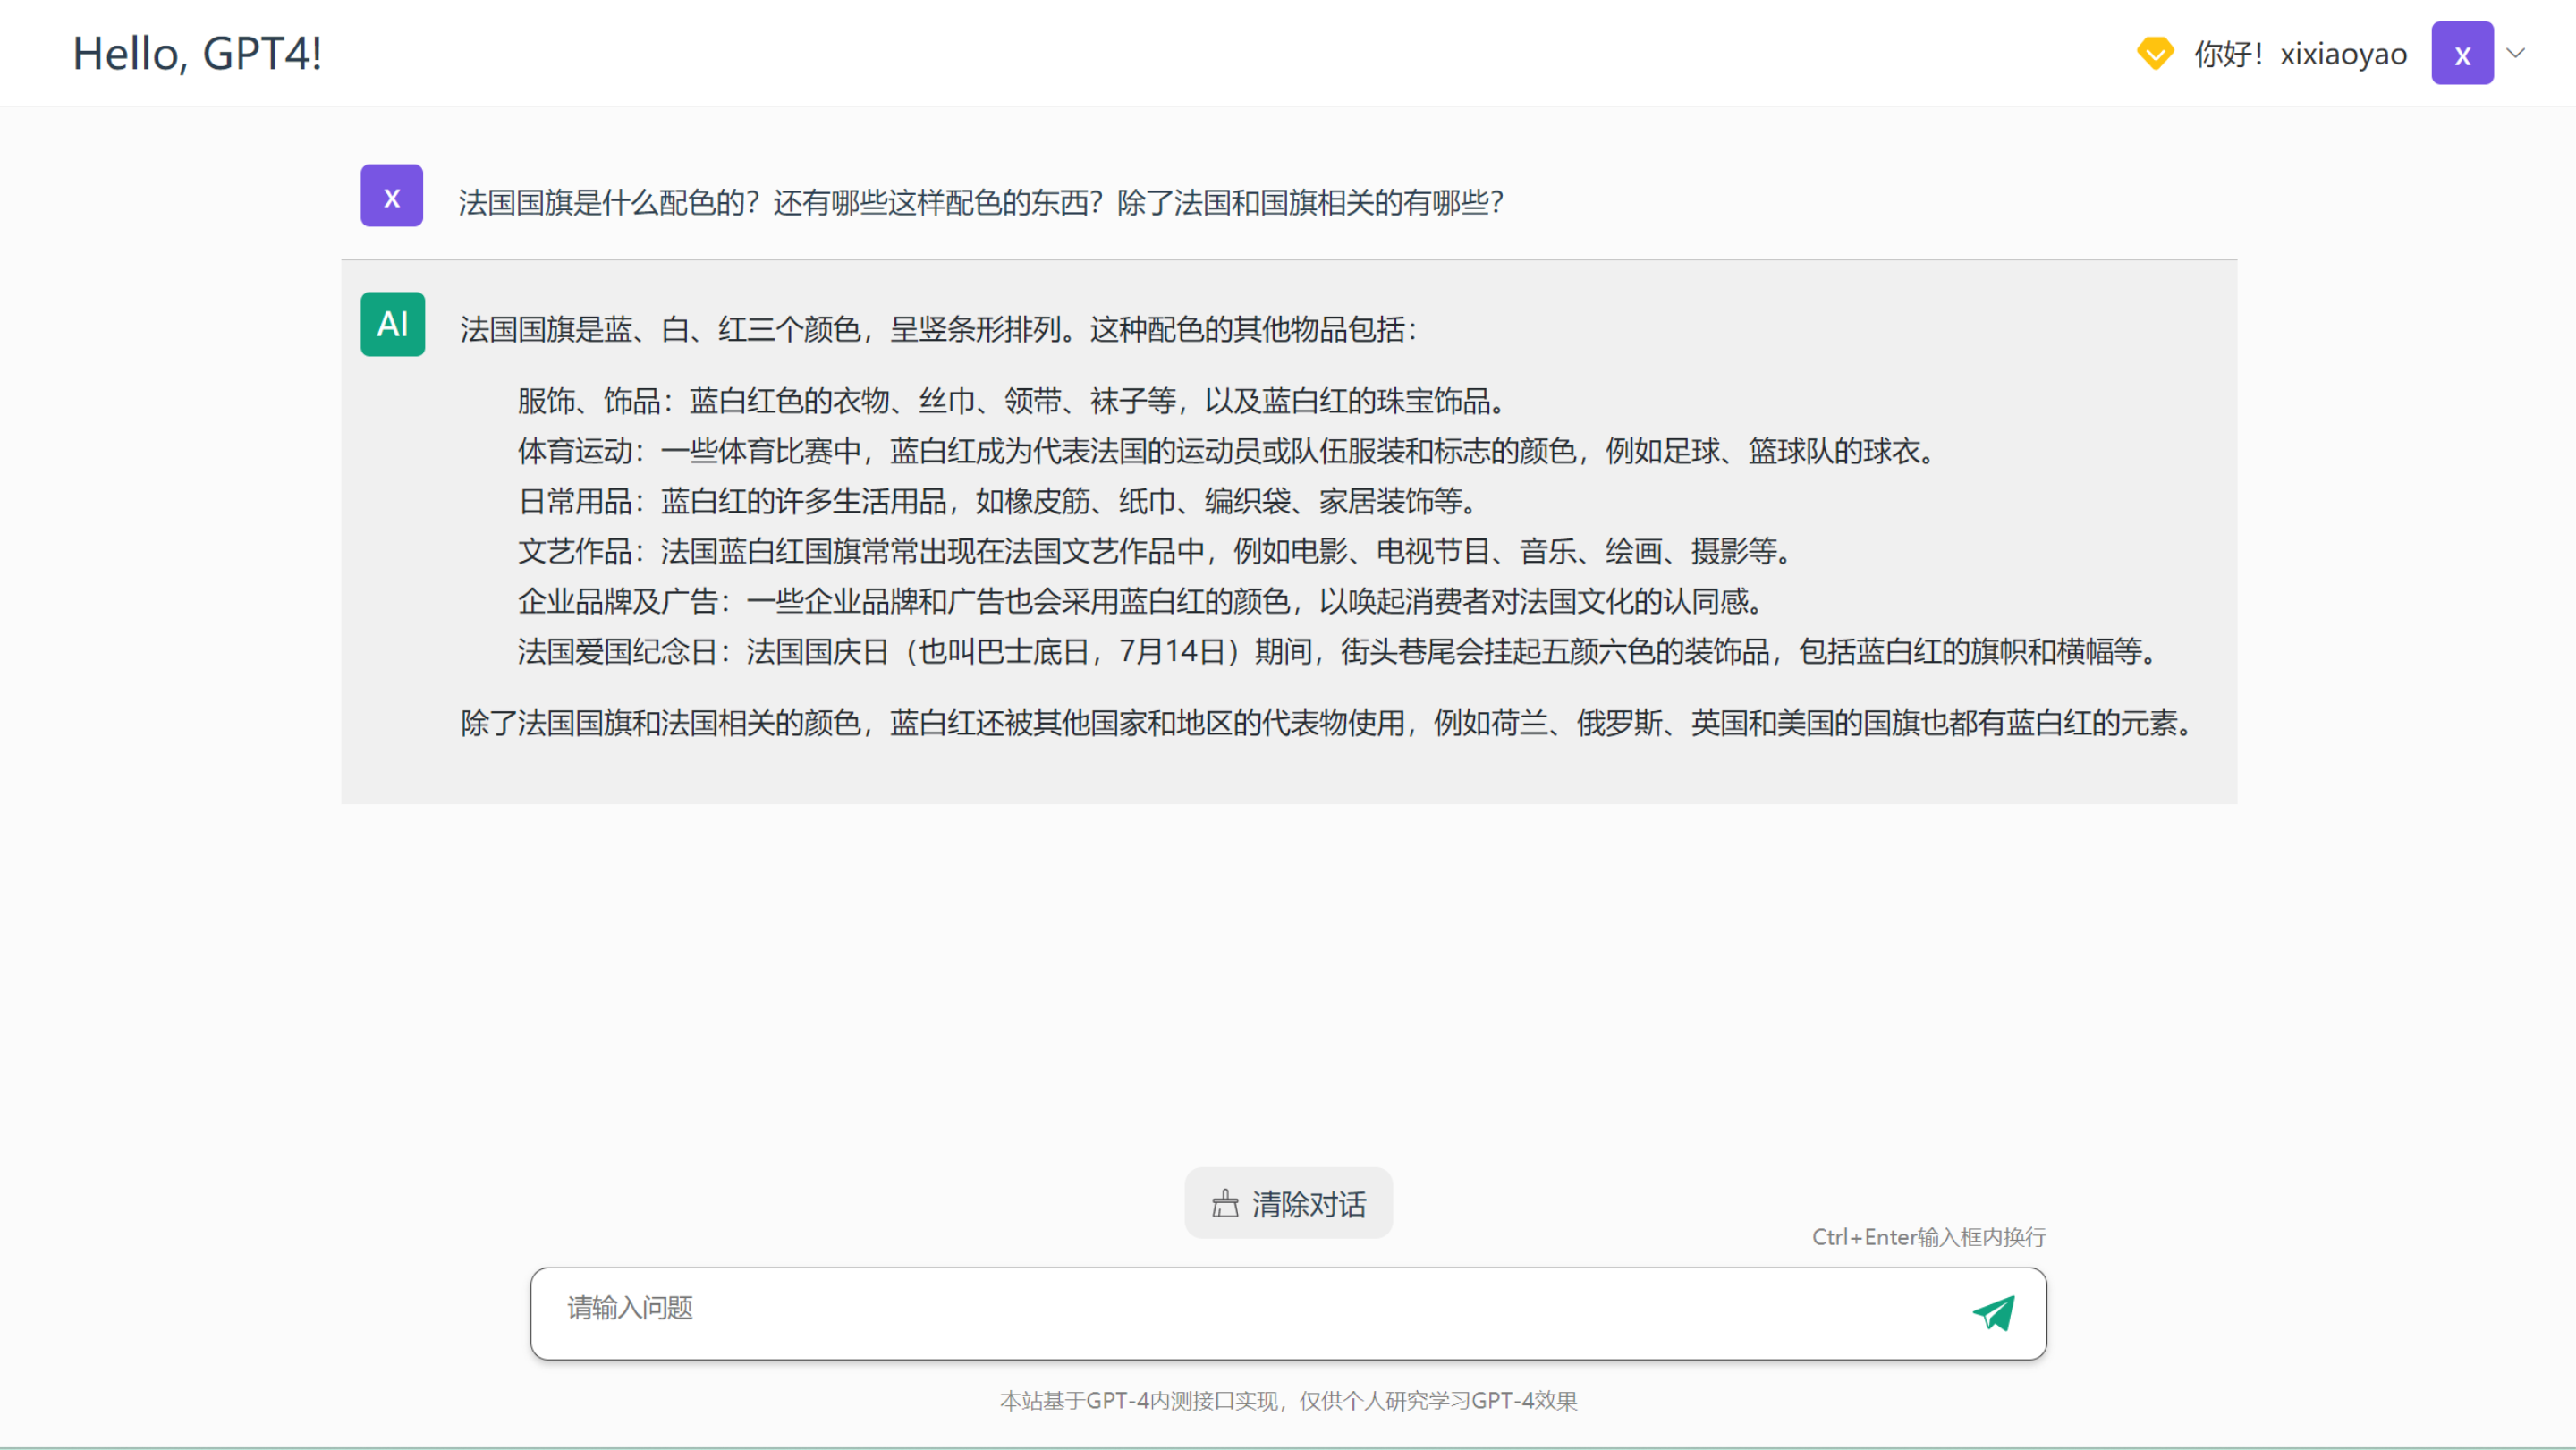The width and height of the screenshot is (2576, 1450).
Task: Click the 企业品牌及广告 answer line
Action: pos(1141,601)
